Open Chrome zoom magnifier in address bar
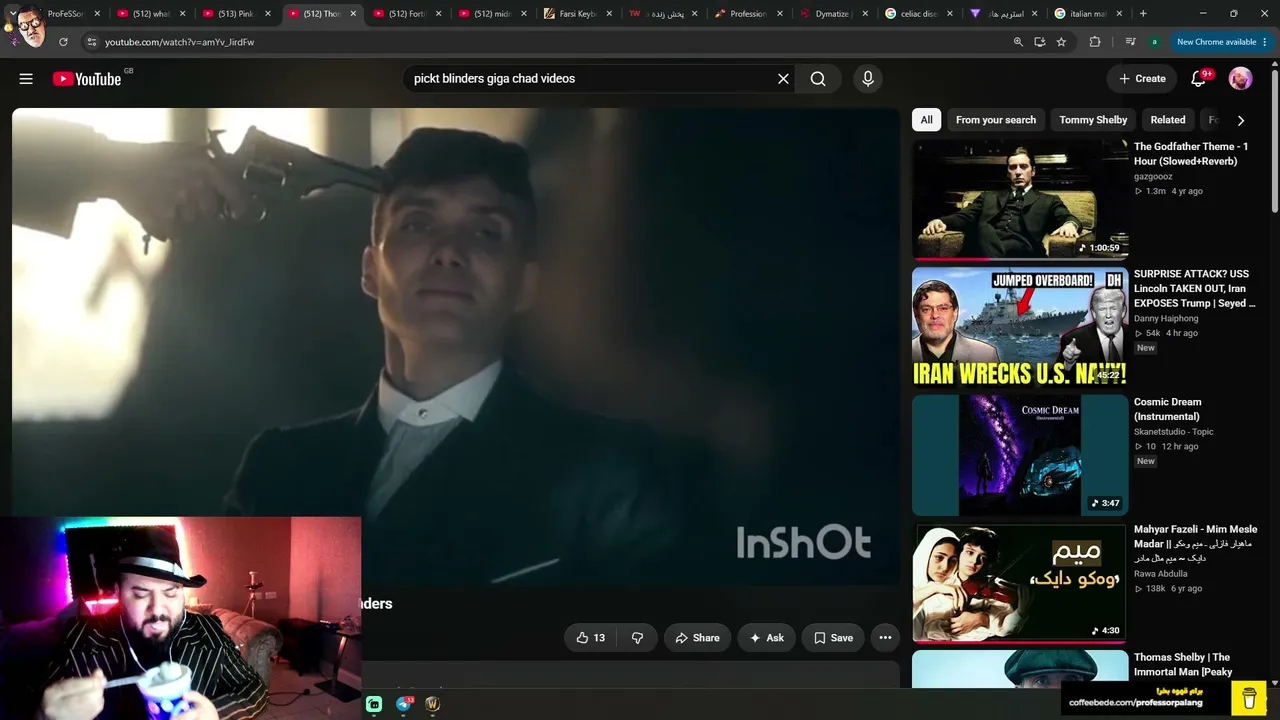Screen dimensions: 1280x720 tap(1018, 42)
